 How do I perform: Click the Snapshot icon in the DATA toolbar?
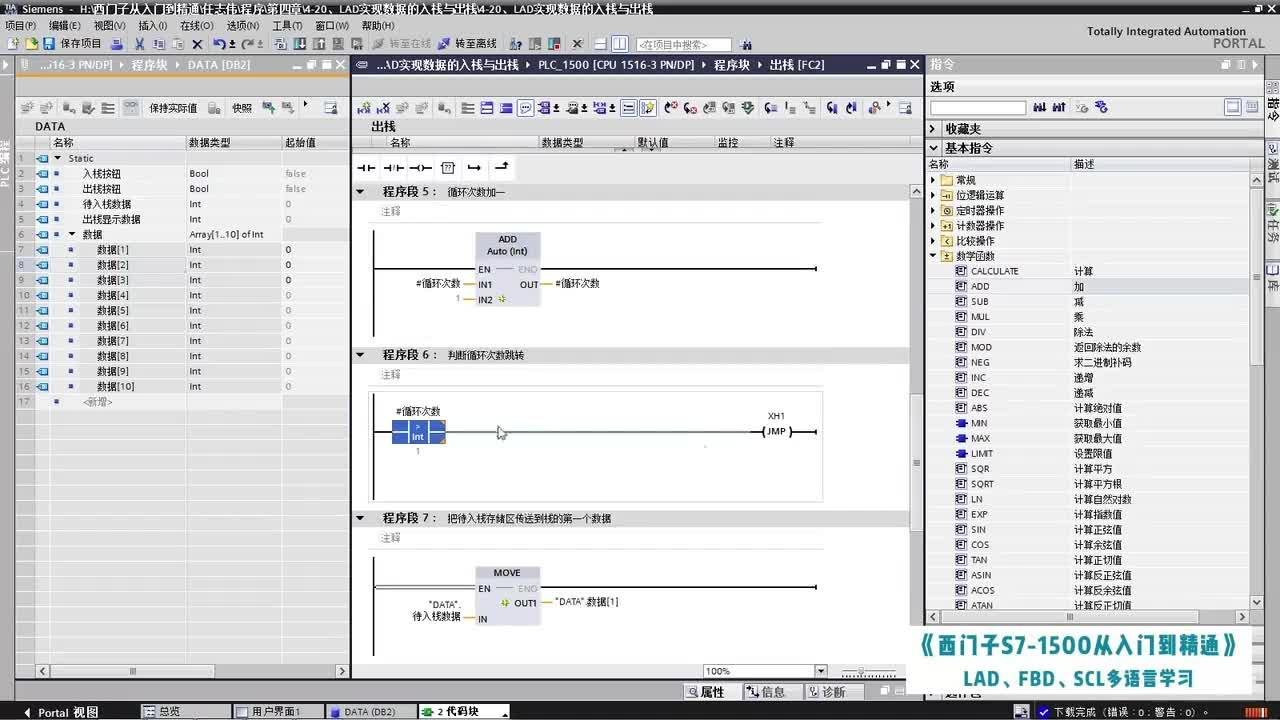tap(242, 108)
